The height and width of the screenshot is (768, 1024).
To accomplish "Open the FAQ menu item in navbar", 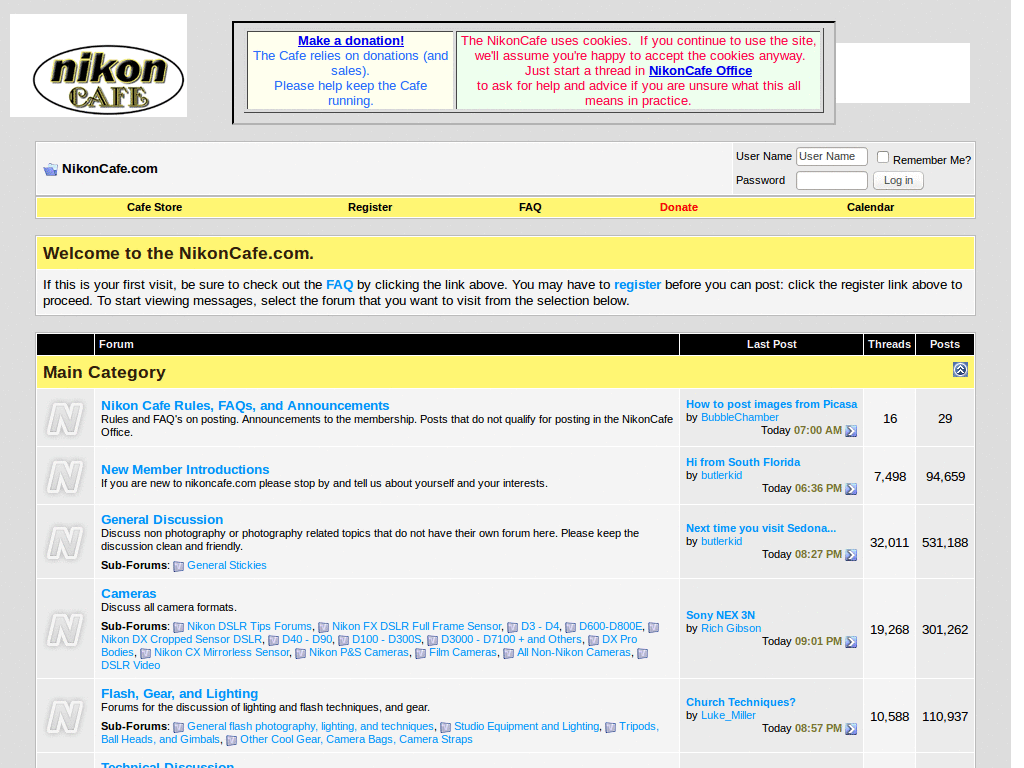I will pos(530,208).
